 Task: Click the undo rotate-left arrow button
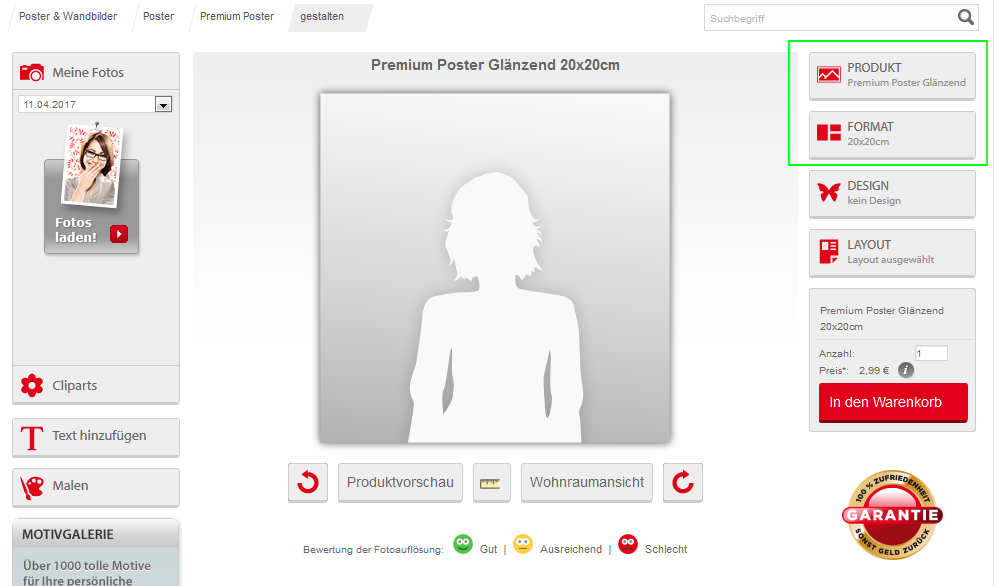pos(308,482)
